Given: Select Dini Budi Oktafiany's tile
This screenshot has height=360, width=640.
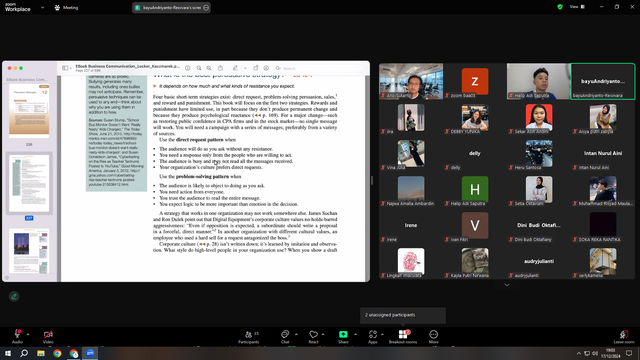Looking at the screenshot, I should point(538,225).
